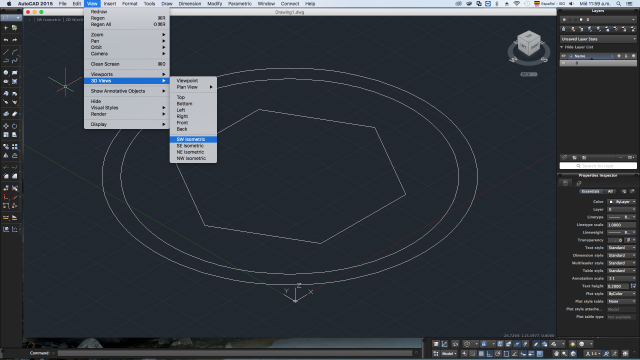Open the Properties Inspector current-selection tab icon
640x360 pixels.
pyautogui.click(x=565, y=183)
